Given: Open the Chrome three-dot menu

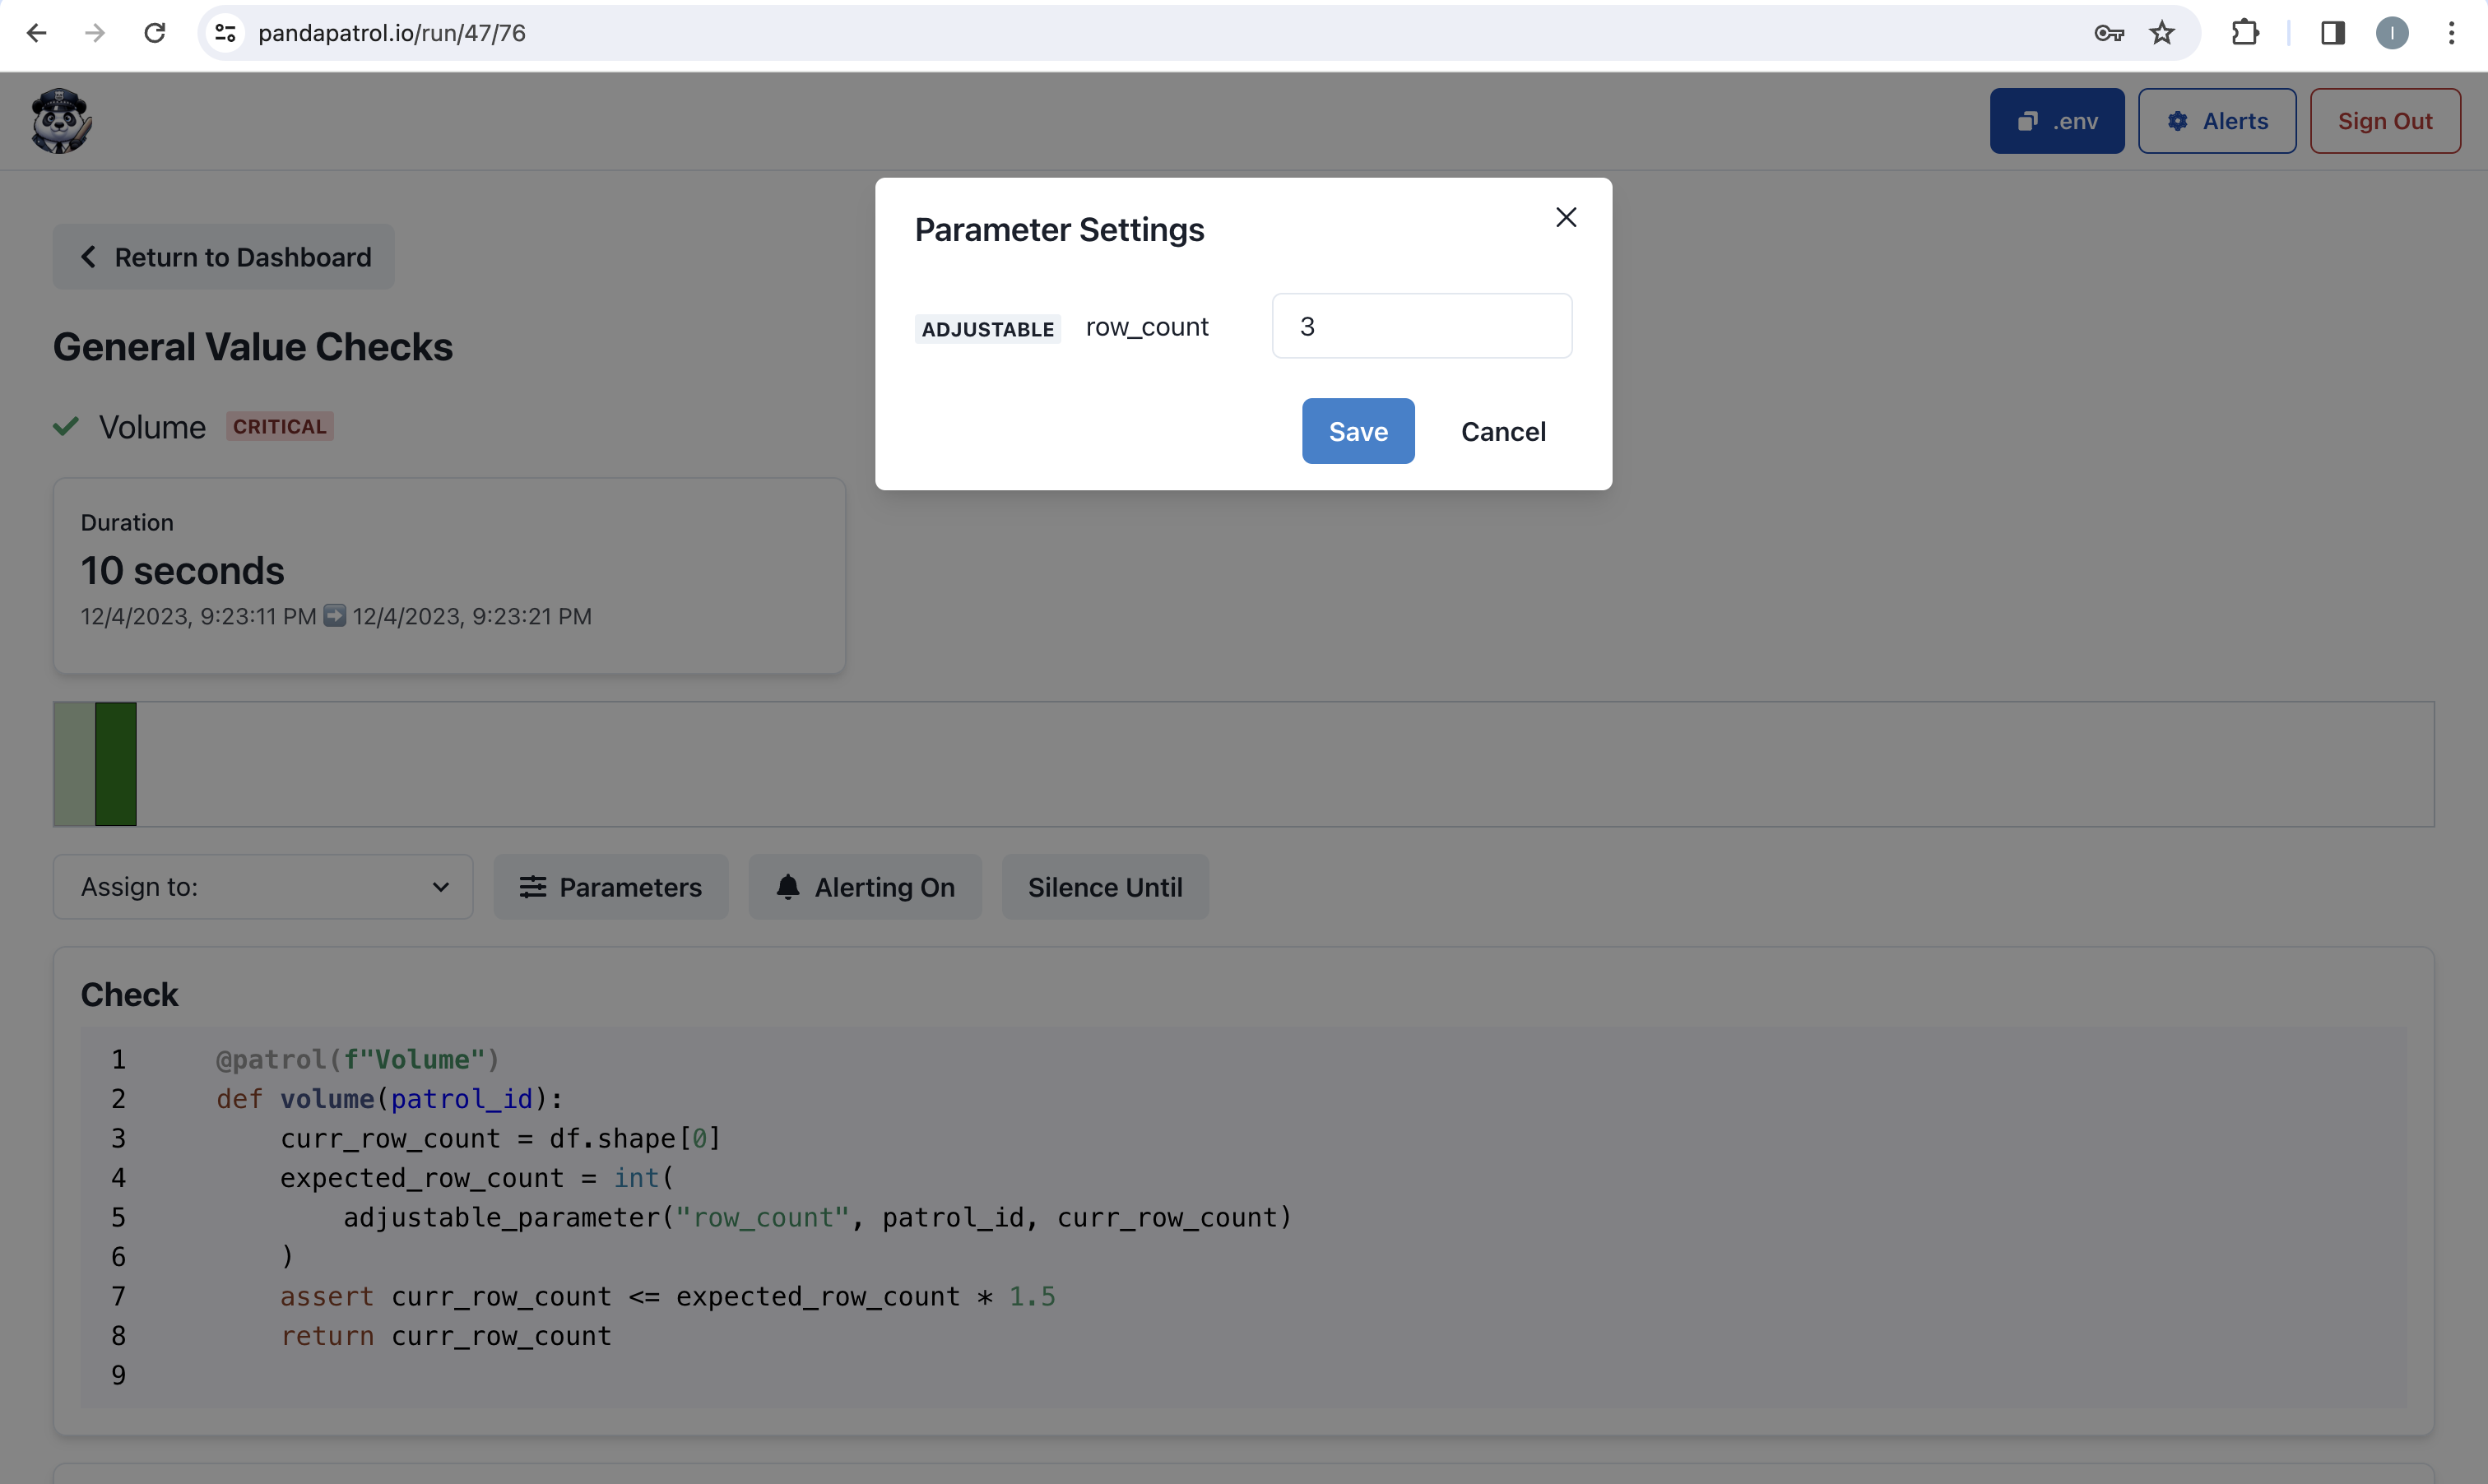Looking at the screenshot, I should [x=2451, y=33].
